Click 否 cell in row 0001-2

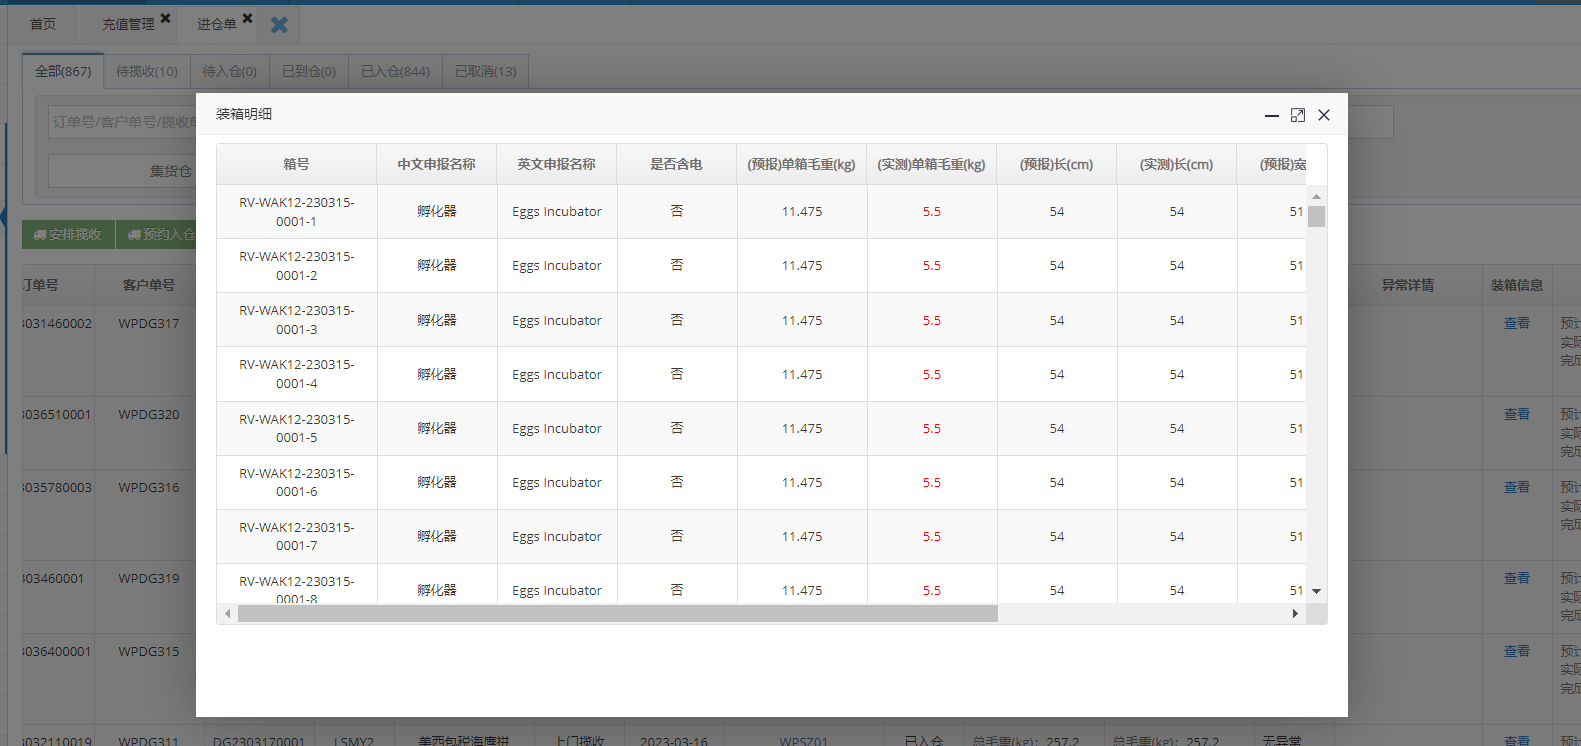point(677,265)
